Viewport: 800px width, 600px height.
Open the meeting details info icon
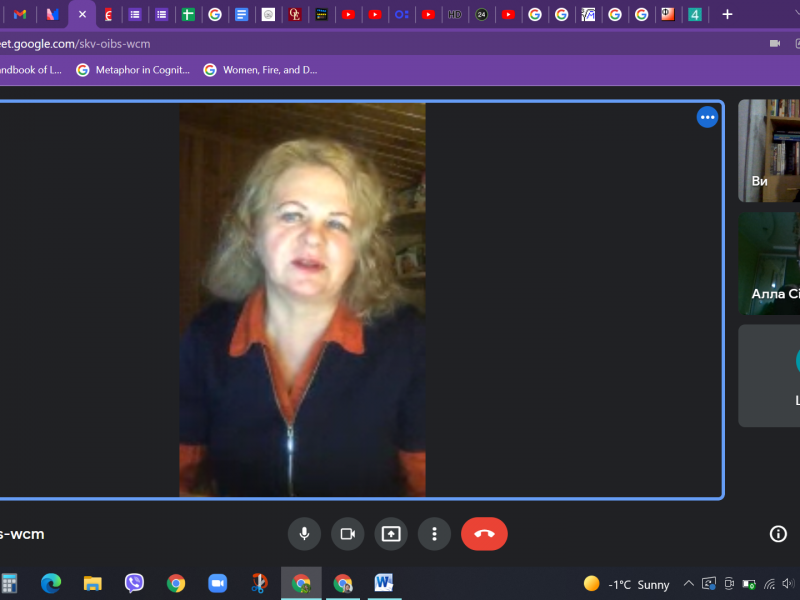pyautogui.click(x=778, y=534)
